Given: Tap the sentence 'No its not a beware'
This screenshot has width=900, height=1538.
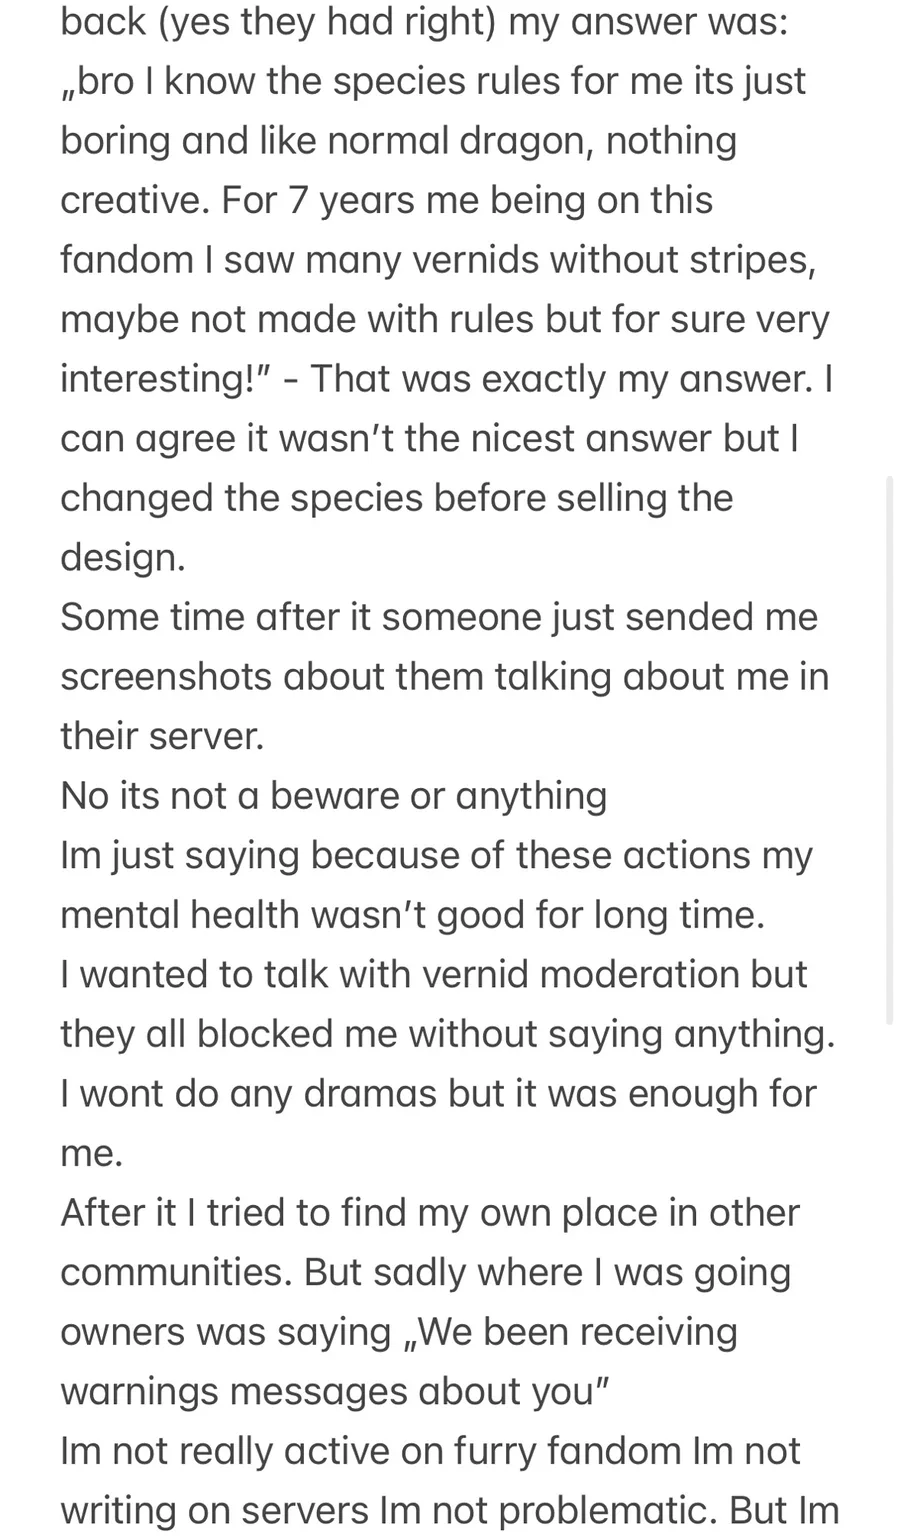Looking at the screenshot, I should coord(334,796).
